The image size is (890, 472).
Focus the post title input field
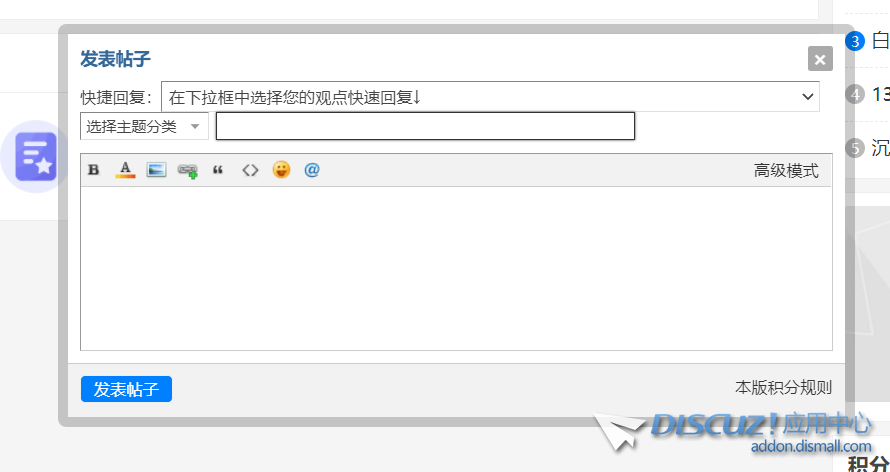tap(425, 126)
